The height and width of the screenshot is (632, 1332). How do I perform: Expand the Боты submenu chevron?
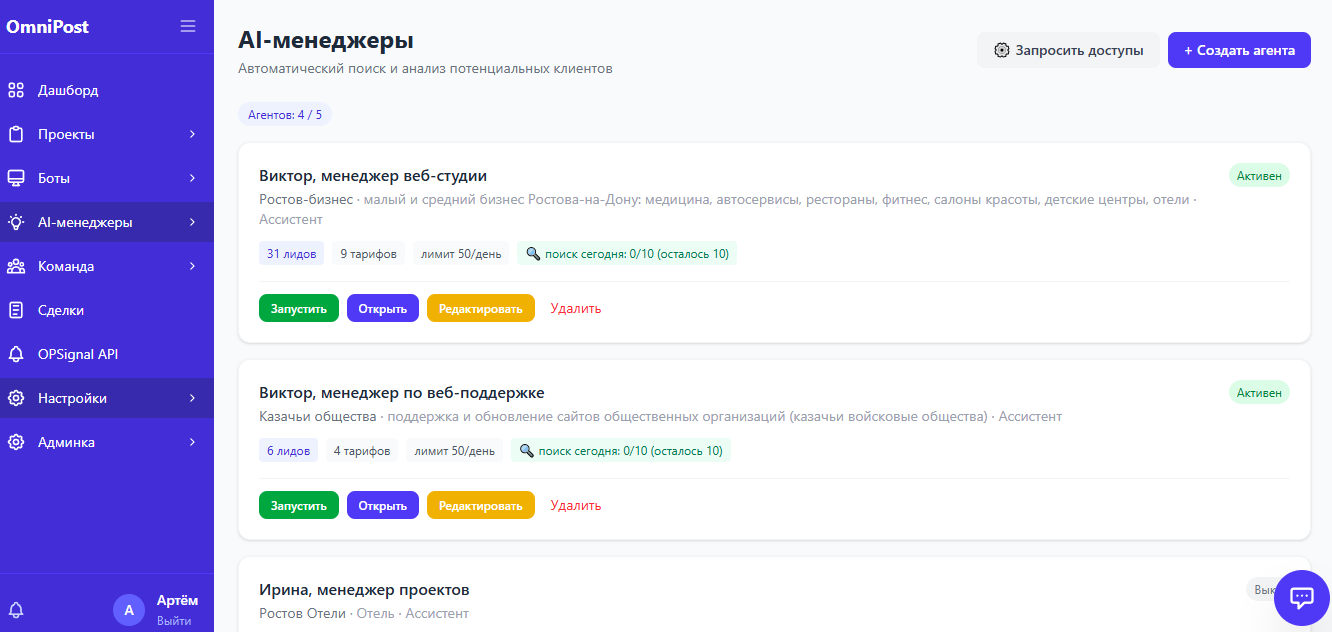click(x=192, y=178)
